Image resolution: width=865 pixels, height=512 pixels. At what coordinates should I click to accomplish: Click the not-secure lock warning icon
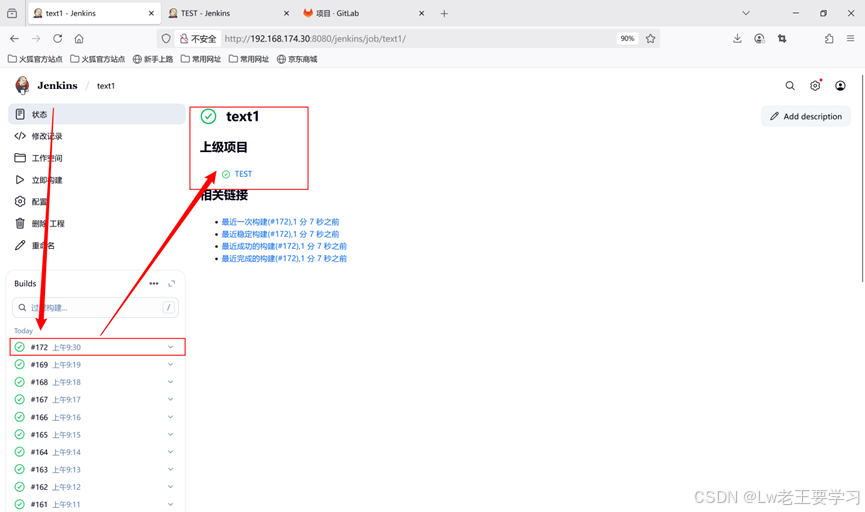click(184, 39)
